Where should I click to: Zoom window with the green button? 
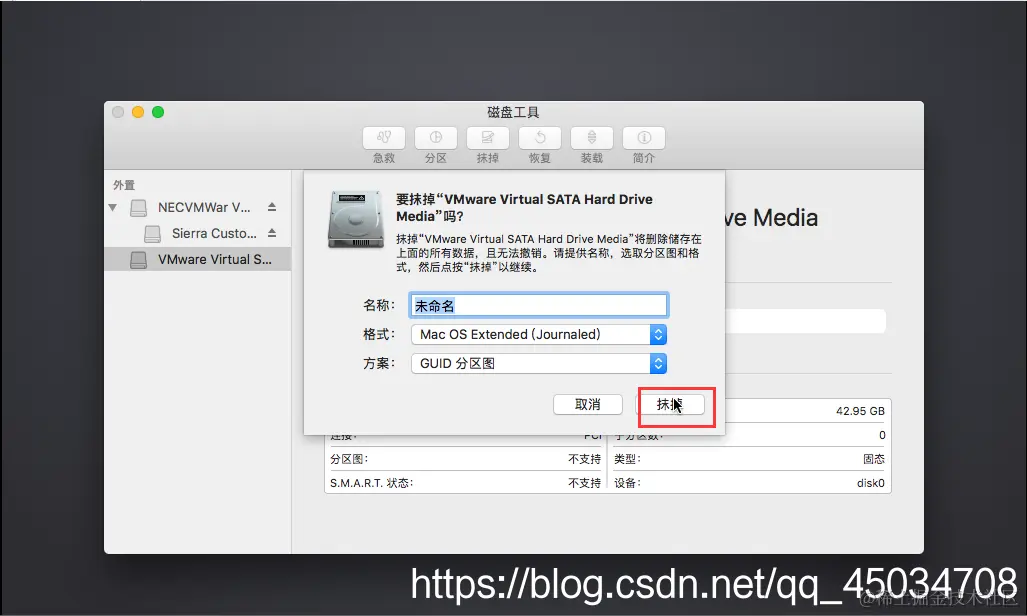[158, 112]
